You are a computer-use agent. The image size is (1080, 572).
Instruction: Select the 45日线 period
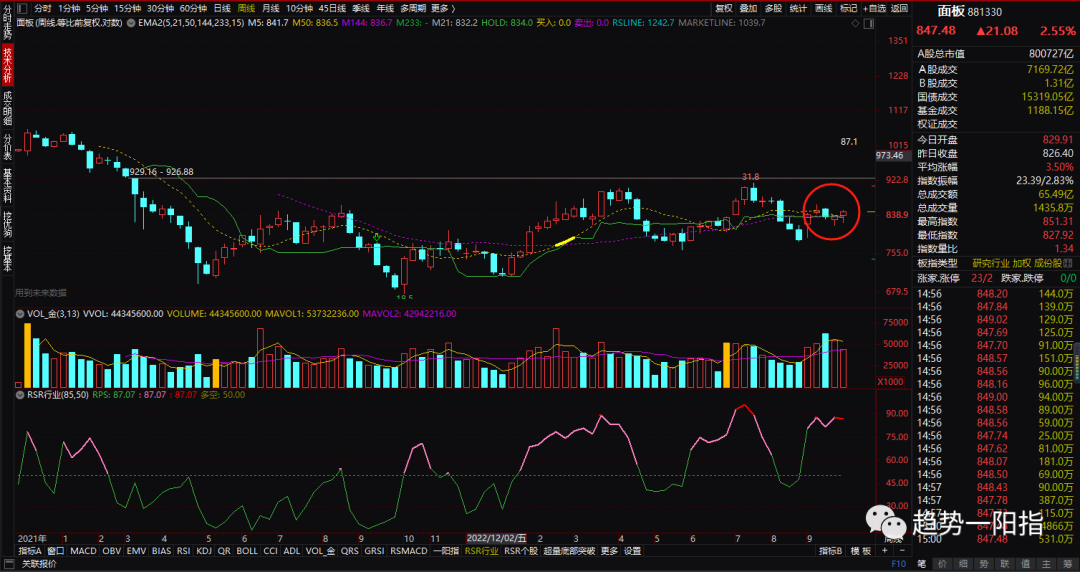click(332, 8)
